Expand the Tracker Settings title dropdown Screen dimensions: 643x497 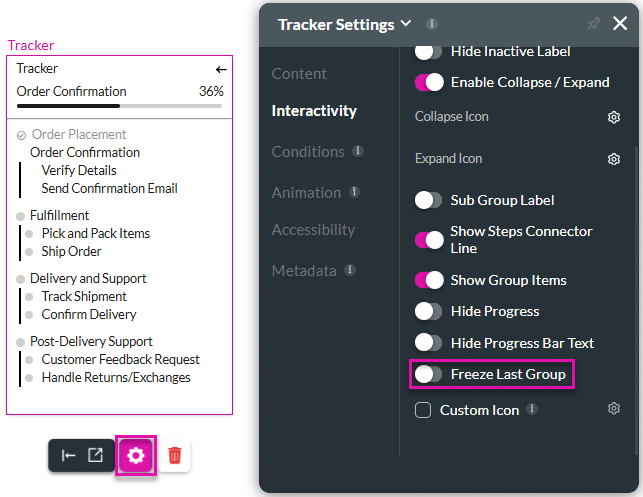[405, 24]
